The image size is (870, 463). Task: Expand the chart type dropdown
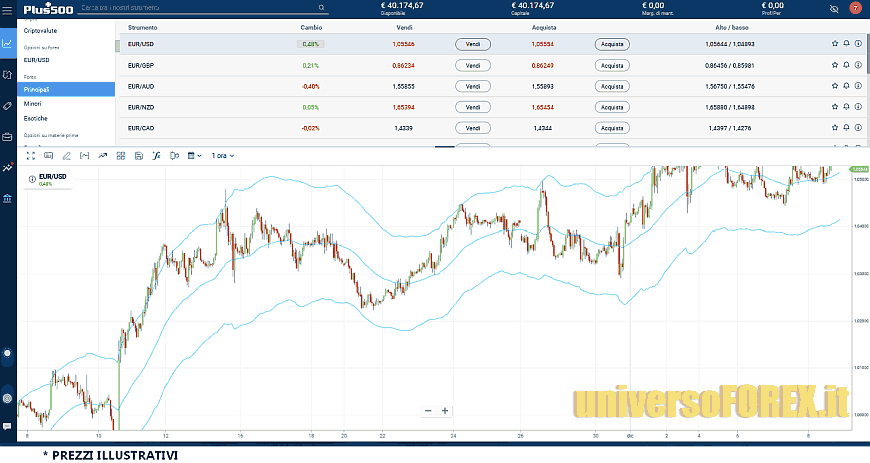point(200,156)
